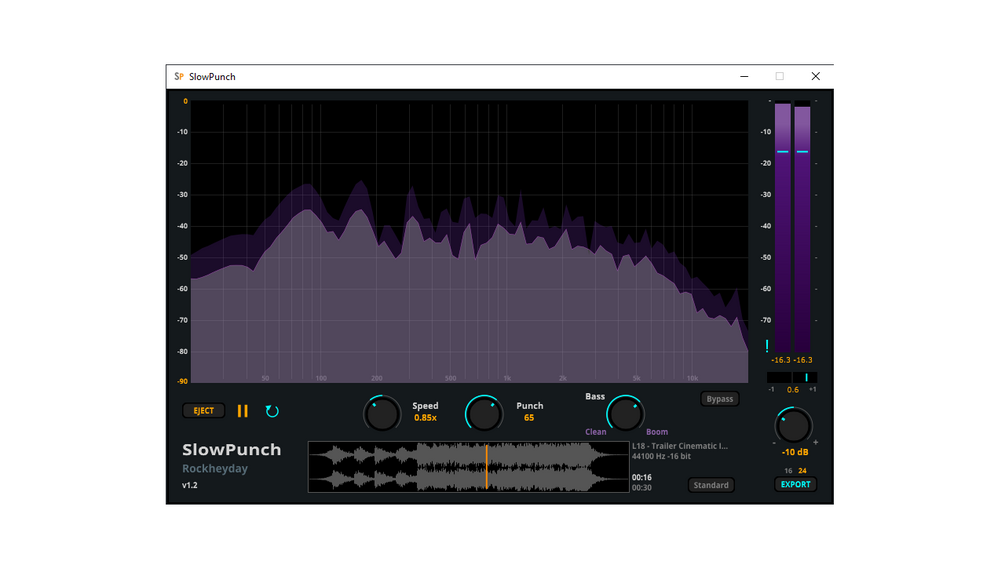Click the Rockheyday developer name

[x=215, y=468]
